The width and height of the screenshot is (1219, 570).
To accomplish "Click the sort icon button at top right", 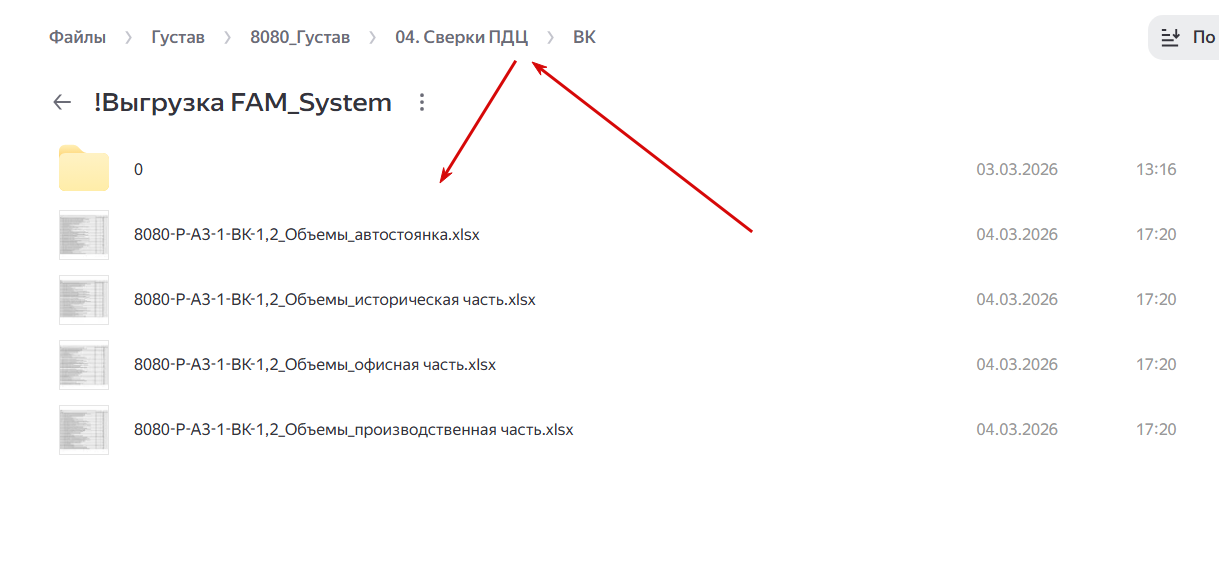I will point(1170,38).
